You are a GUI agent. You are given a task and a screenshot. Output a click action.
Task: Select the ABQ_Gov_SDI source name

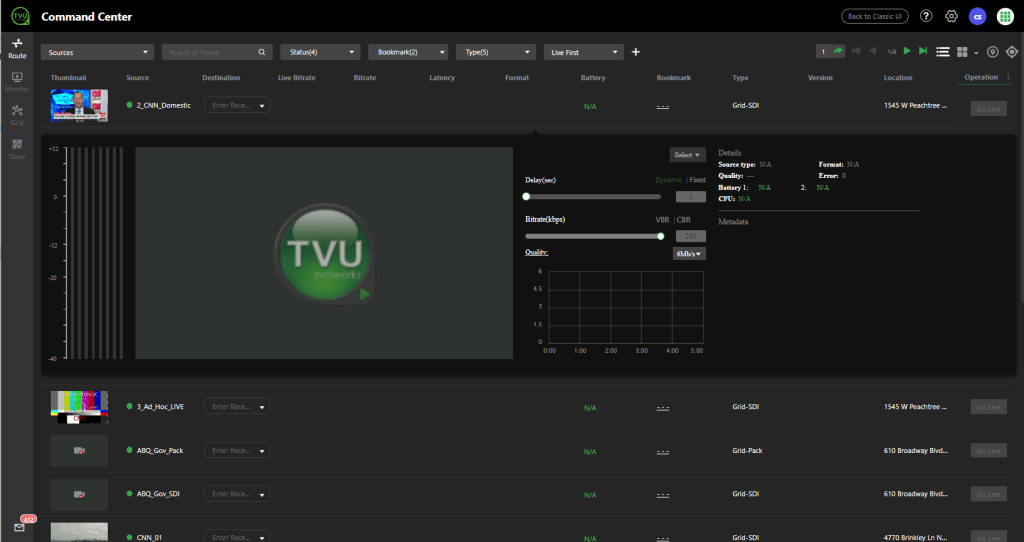[158, 494]
